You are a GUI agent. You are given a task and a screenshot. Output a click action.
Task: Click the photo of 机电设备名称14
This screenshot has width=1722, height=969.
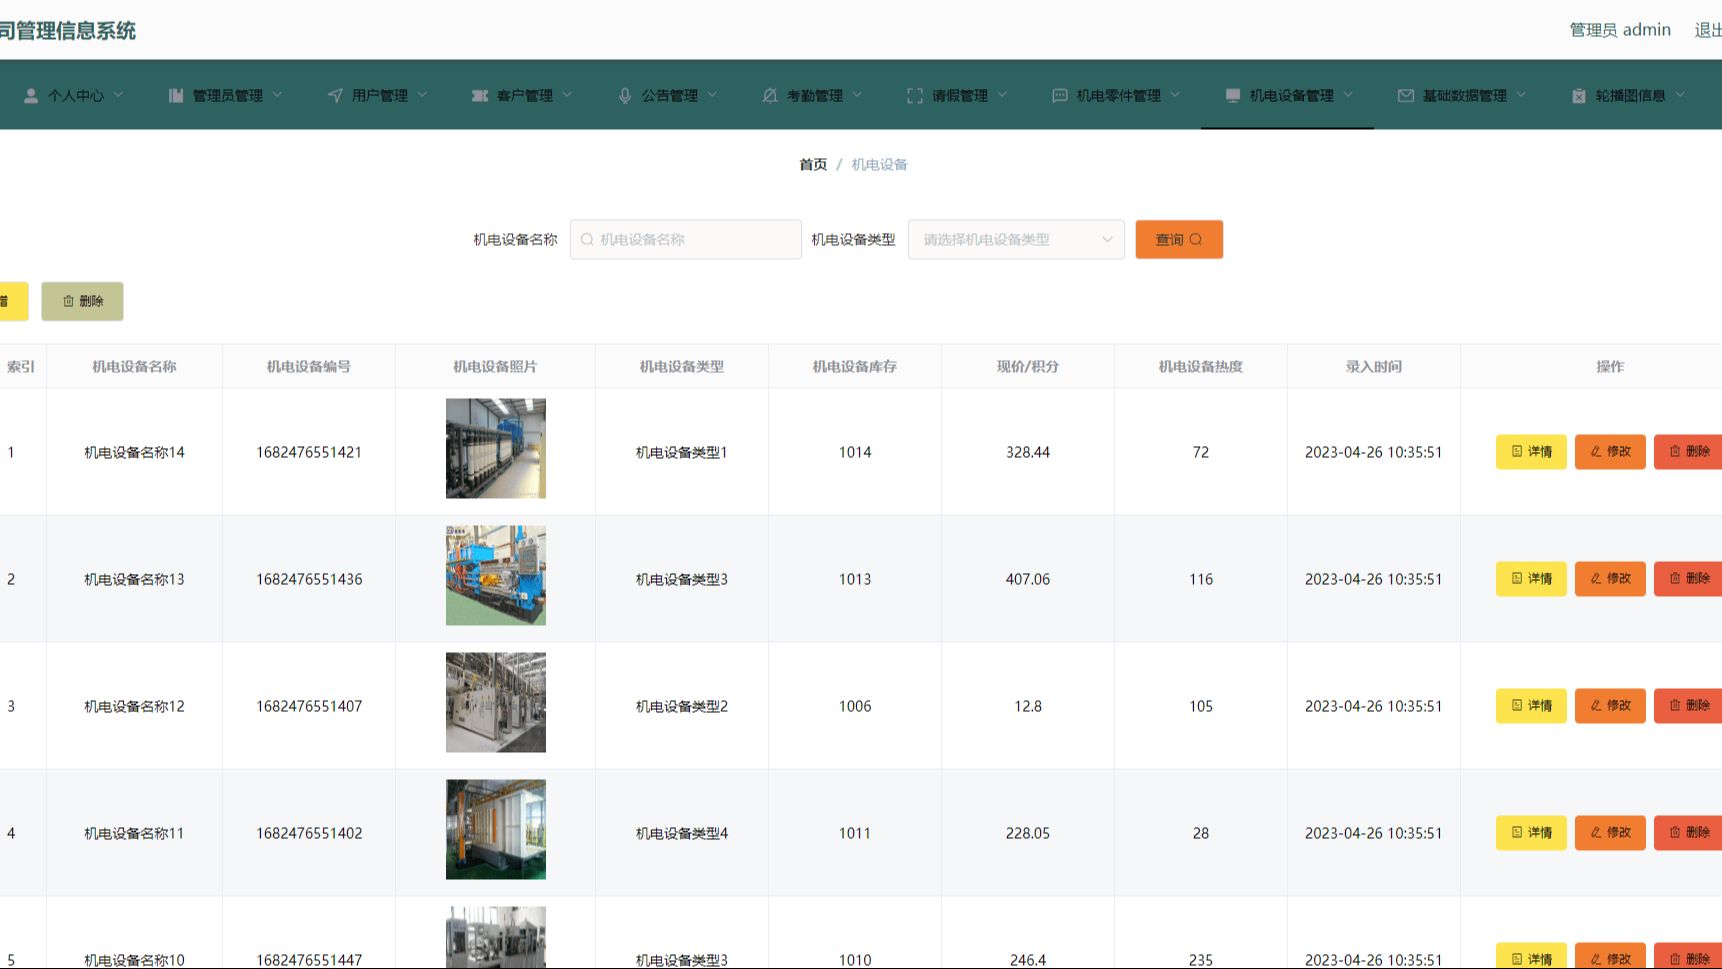[496, 449]
